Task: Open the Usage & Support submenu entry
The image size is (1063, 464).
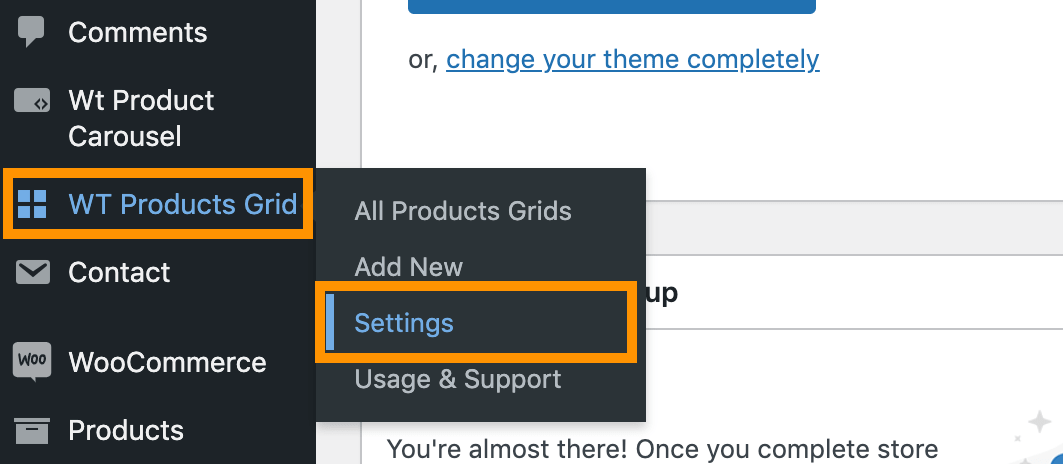Action: [458, 379]
